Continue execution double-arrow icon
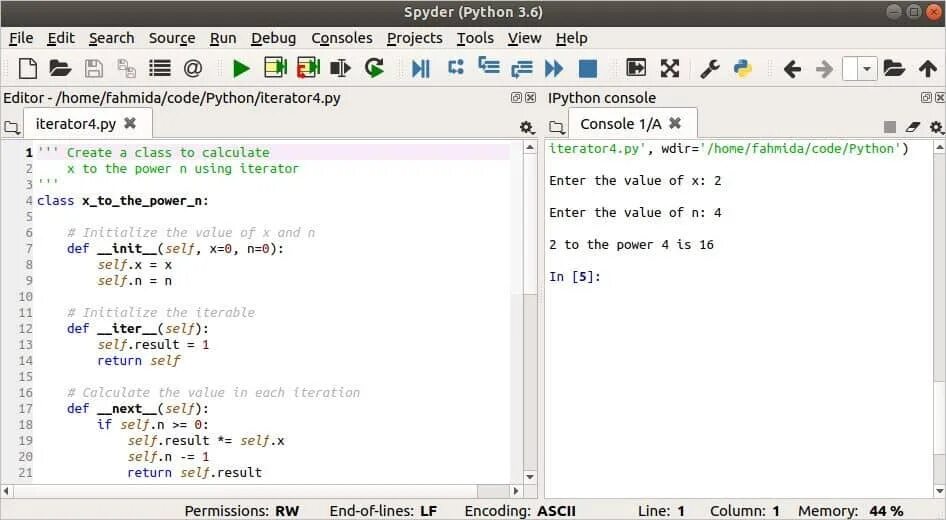The width and height of the screenshot is (946, 520). point(554,68)
